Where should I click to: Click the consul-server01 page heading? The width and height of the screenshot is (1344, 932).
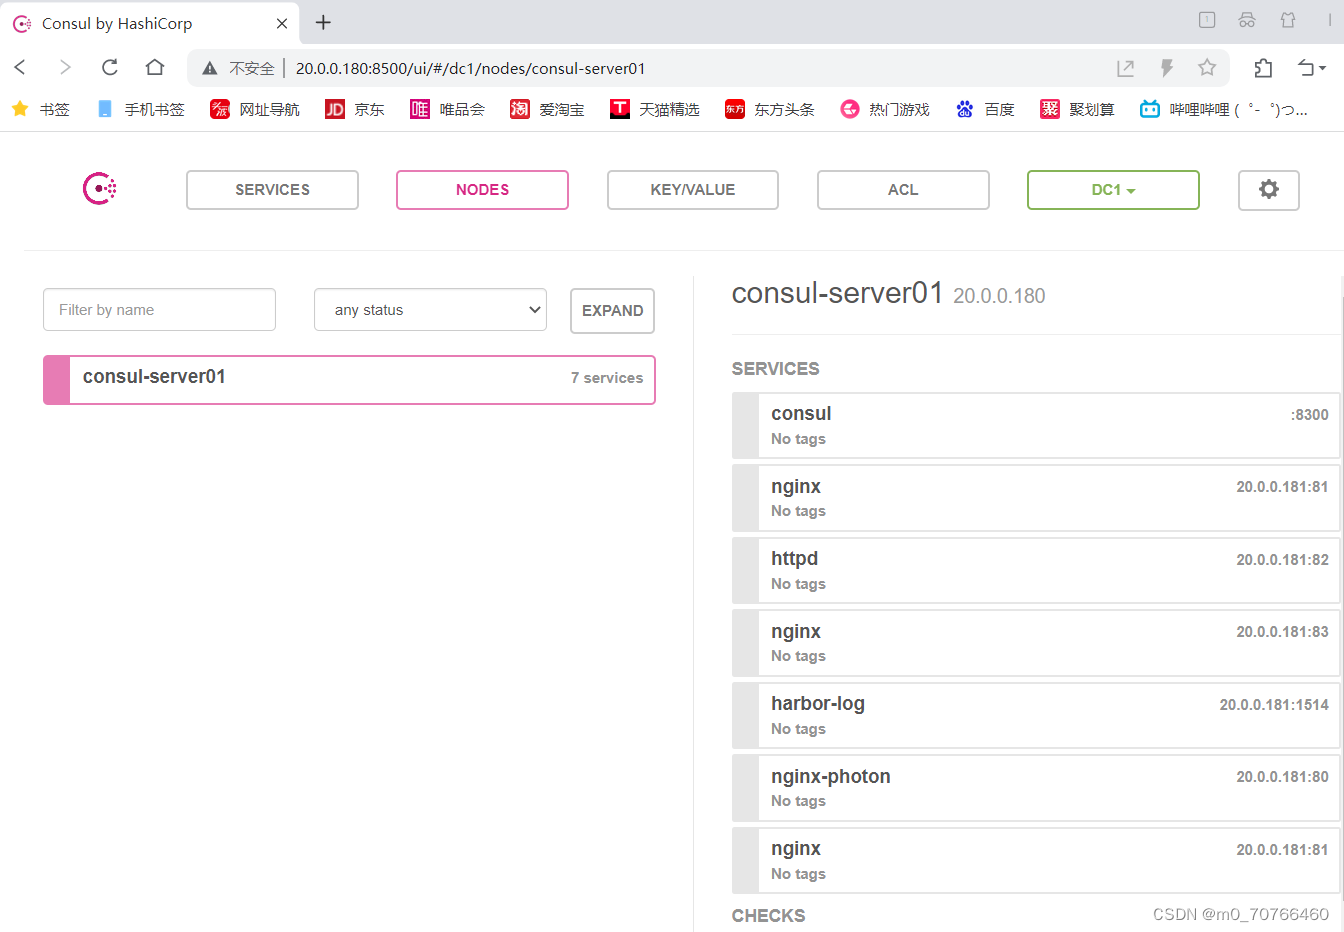click(x=837, y=293)
